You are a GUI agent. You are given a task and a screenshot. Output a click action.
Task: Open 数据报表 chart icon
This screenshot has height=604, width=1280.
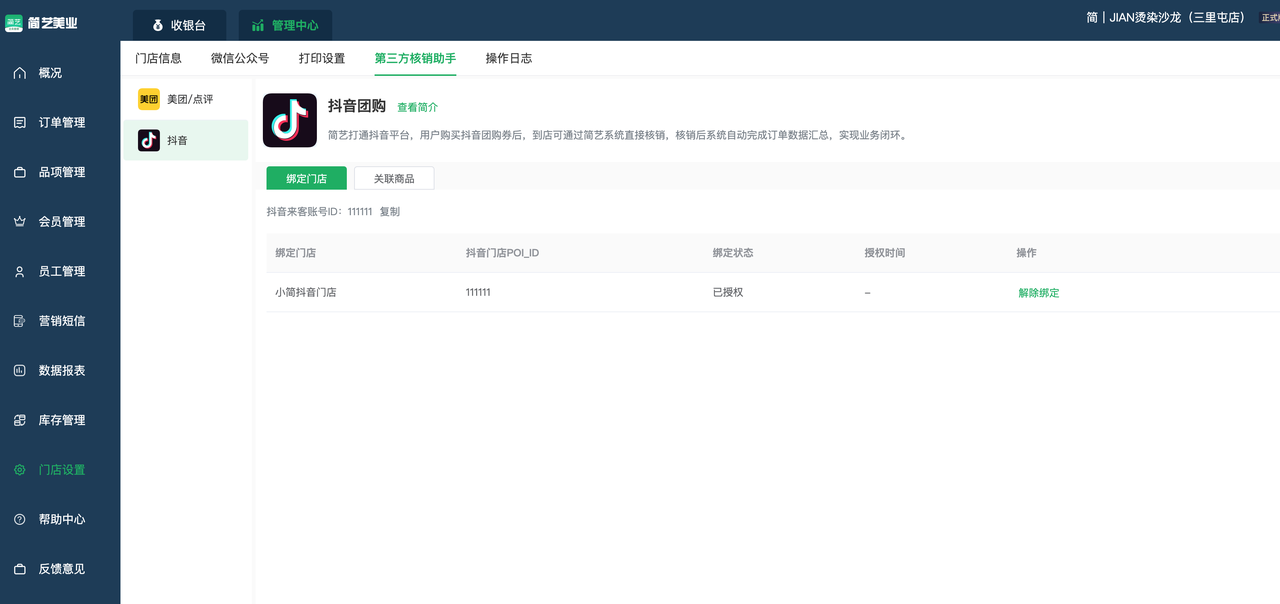[20, 370]
